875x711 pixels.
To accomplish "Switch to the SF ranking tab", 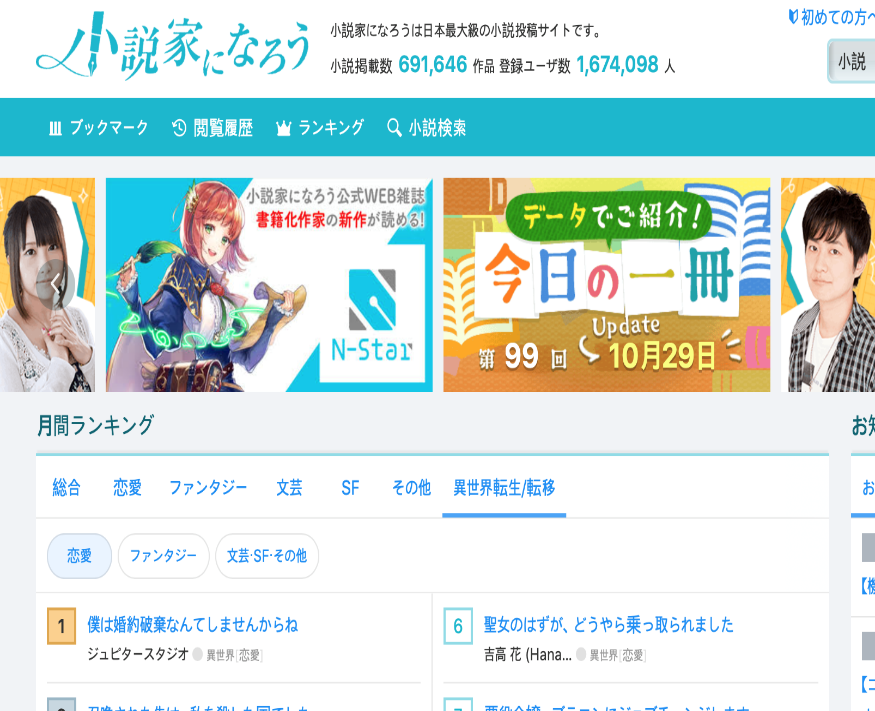I will (x=350, y=488).
